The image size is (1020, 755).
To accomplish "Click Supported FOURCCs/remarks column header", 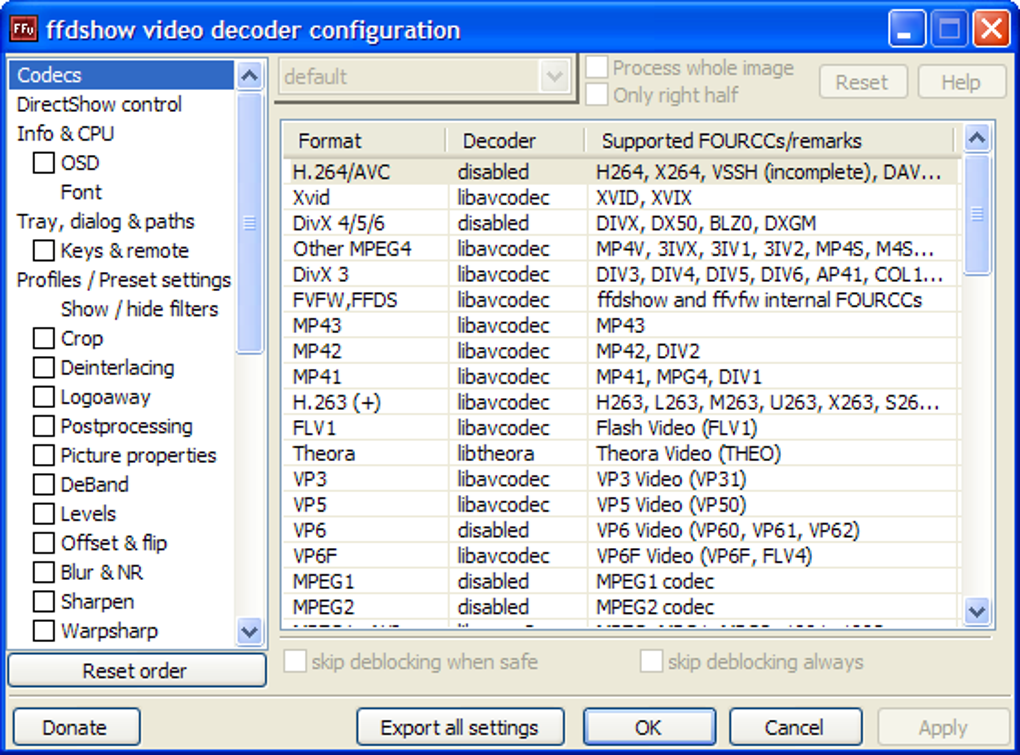I will click(x=770, y=141).
